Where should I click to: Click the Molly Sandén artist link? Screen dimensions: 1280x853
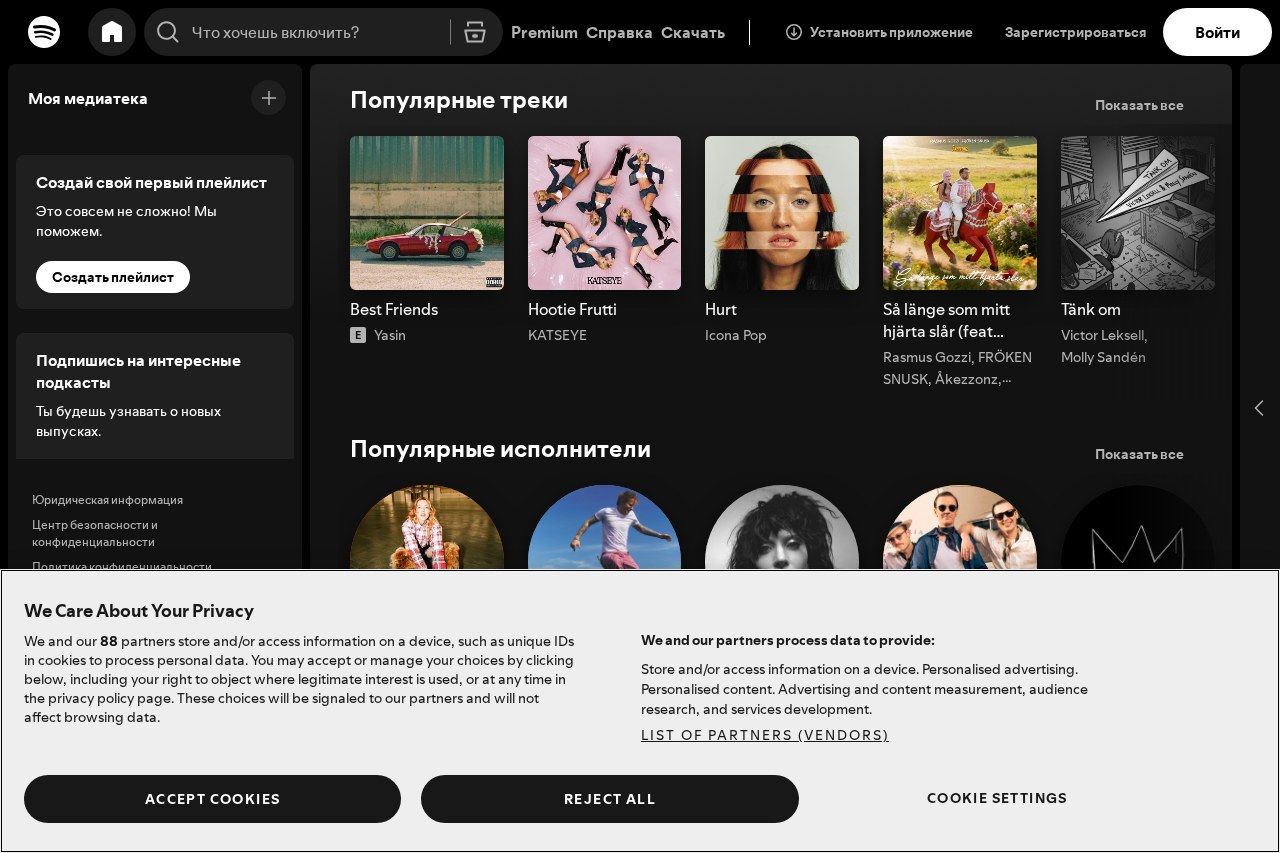click(x=1103, y=357)
